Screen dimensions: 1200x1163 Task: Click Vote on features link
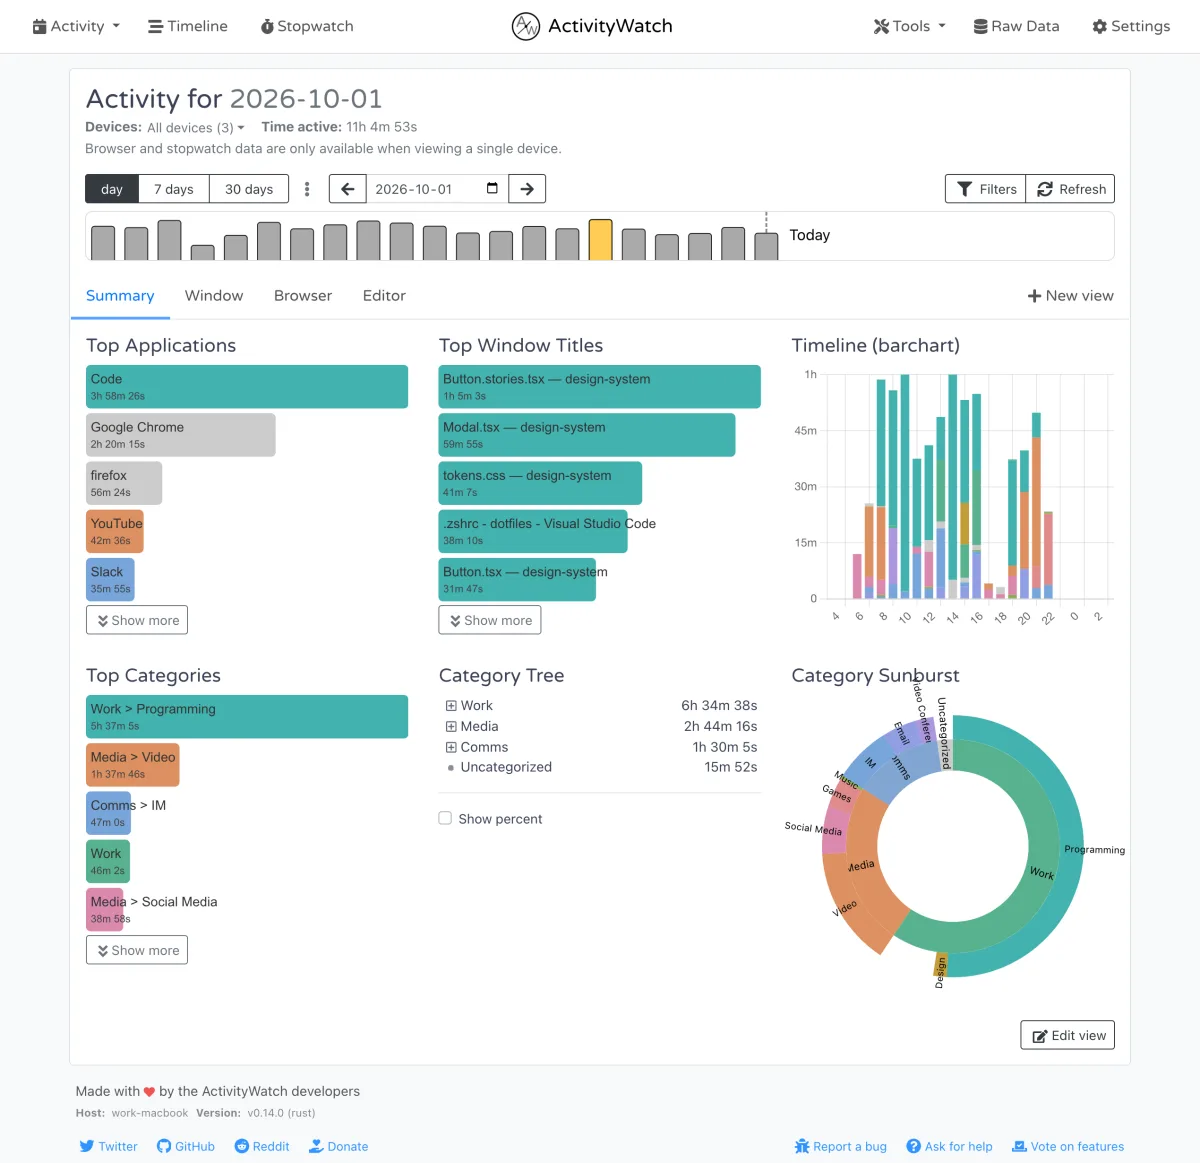(1068, 1146)
